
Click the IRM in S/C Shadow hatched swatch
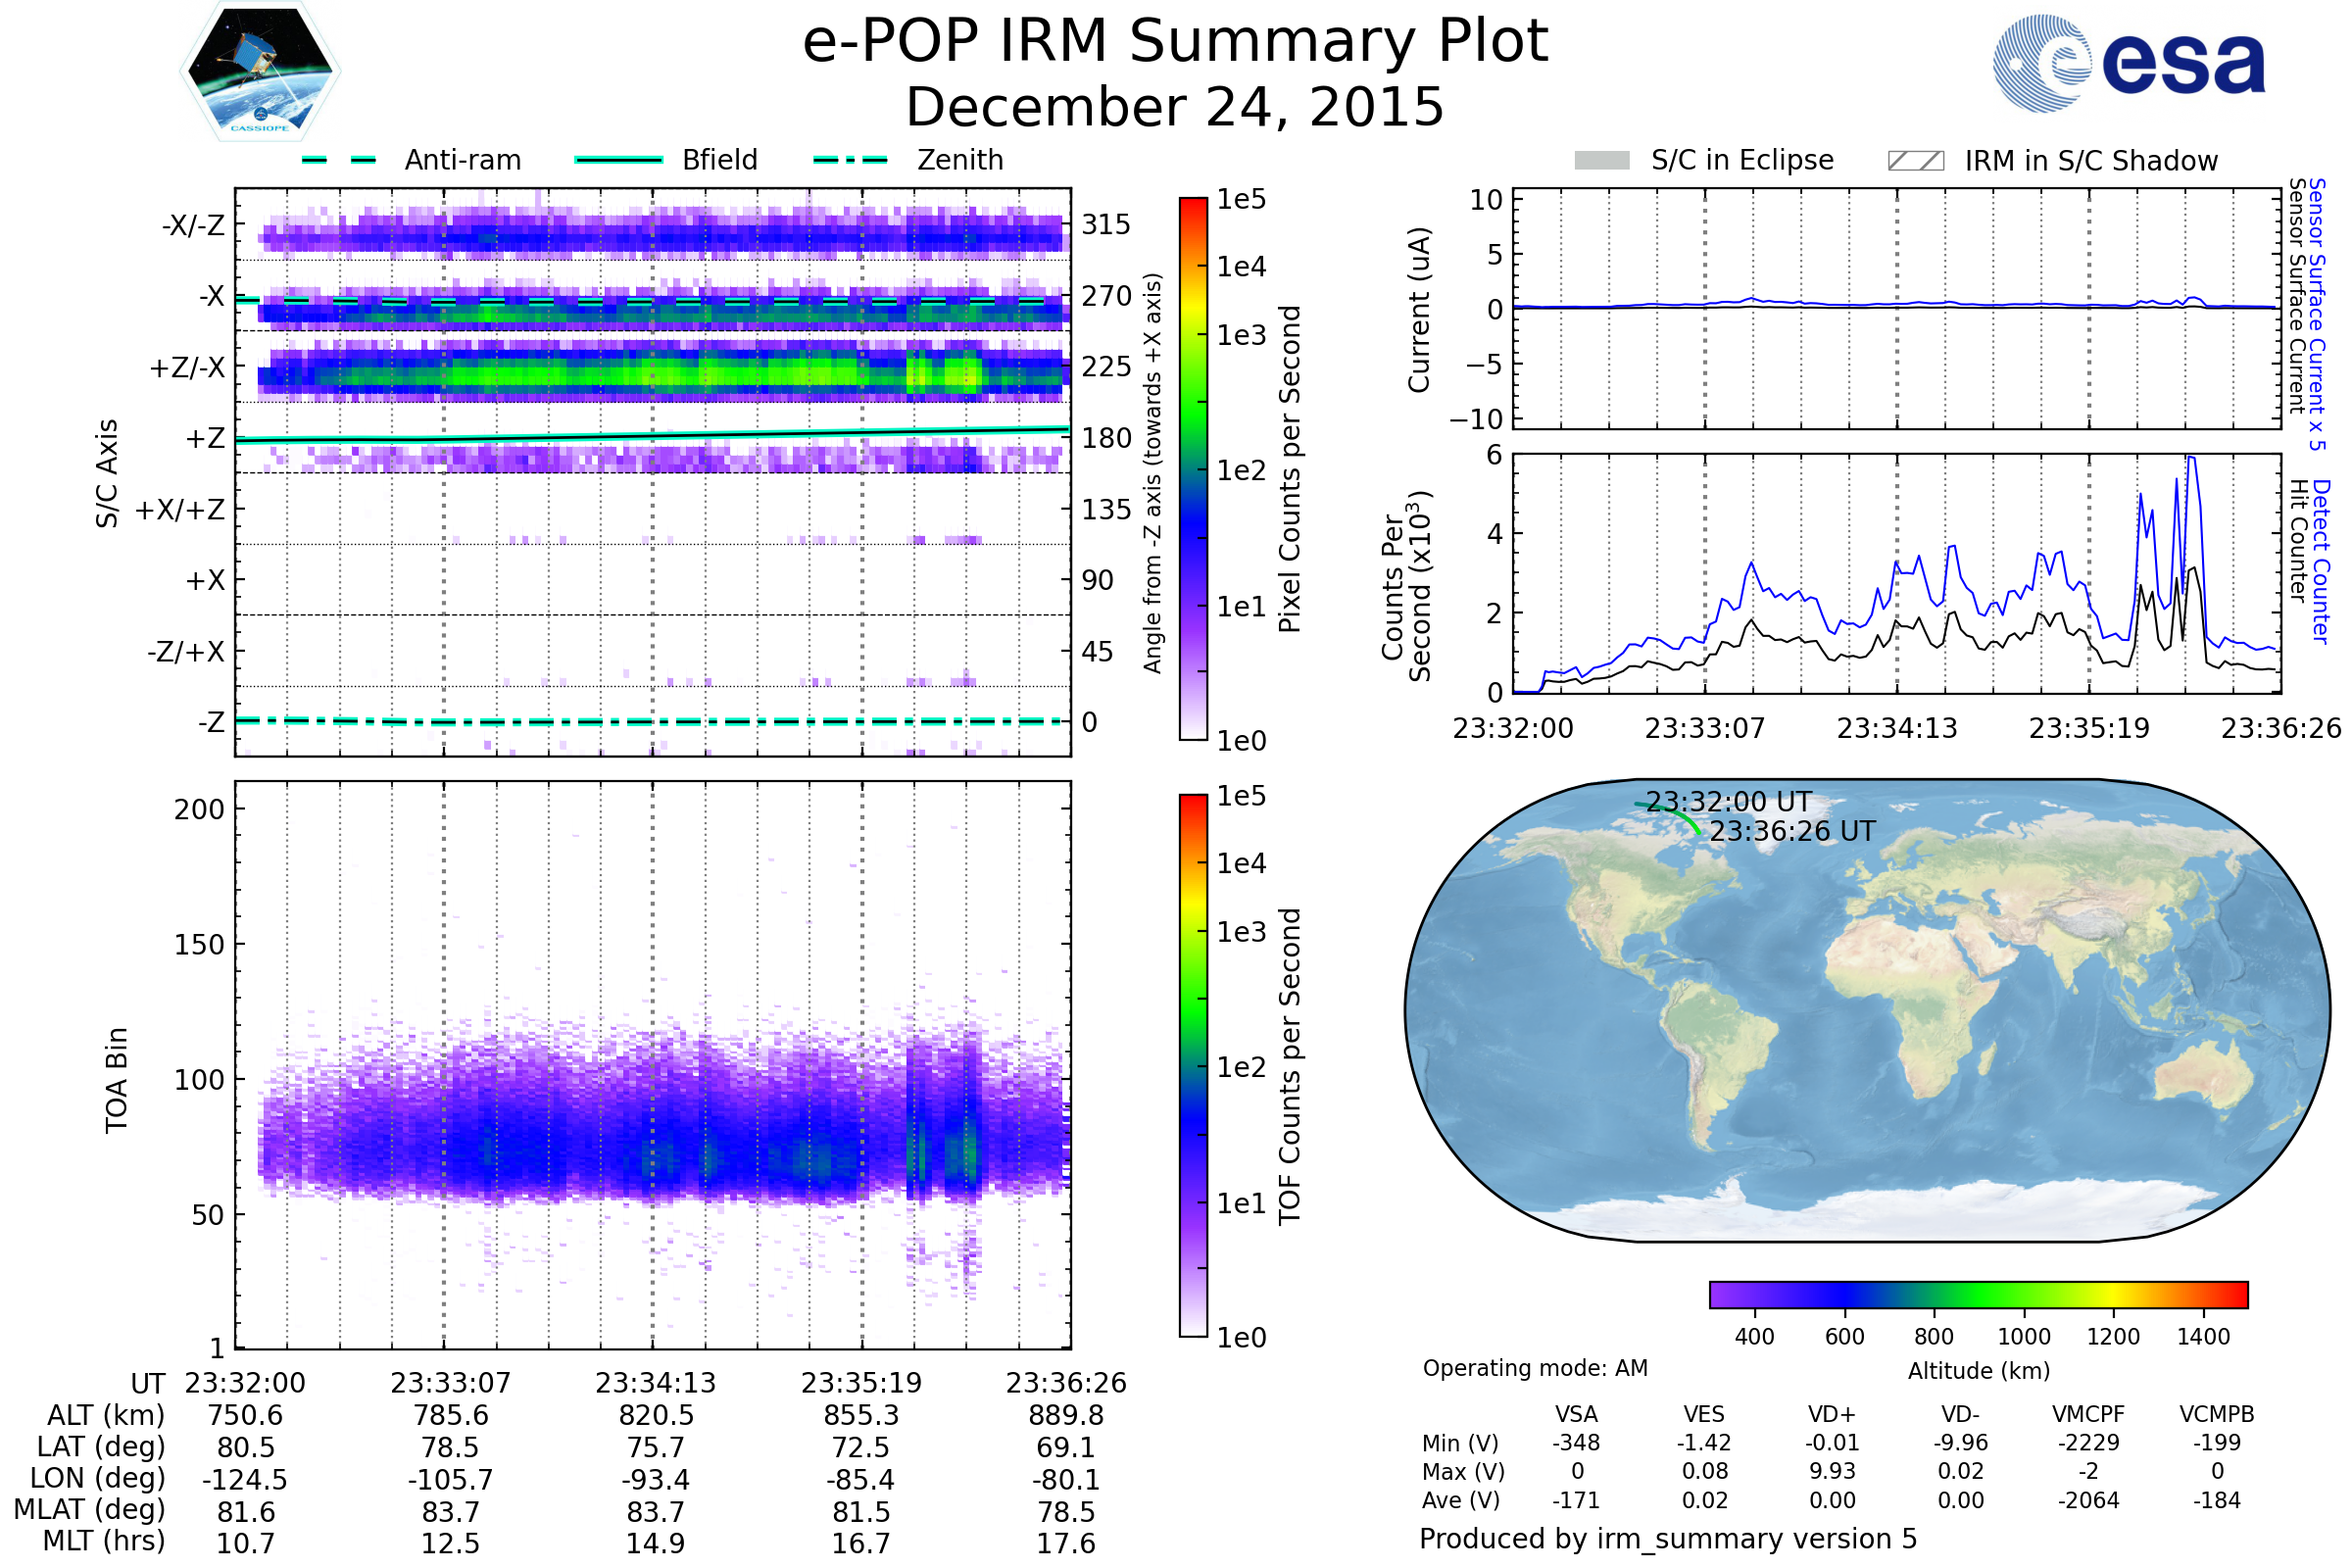coord(1915,161)
